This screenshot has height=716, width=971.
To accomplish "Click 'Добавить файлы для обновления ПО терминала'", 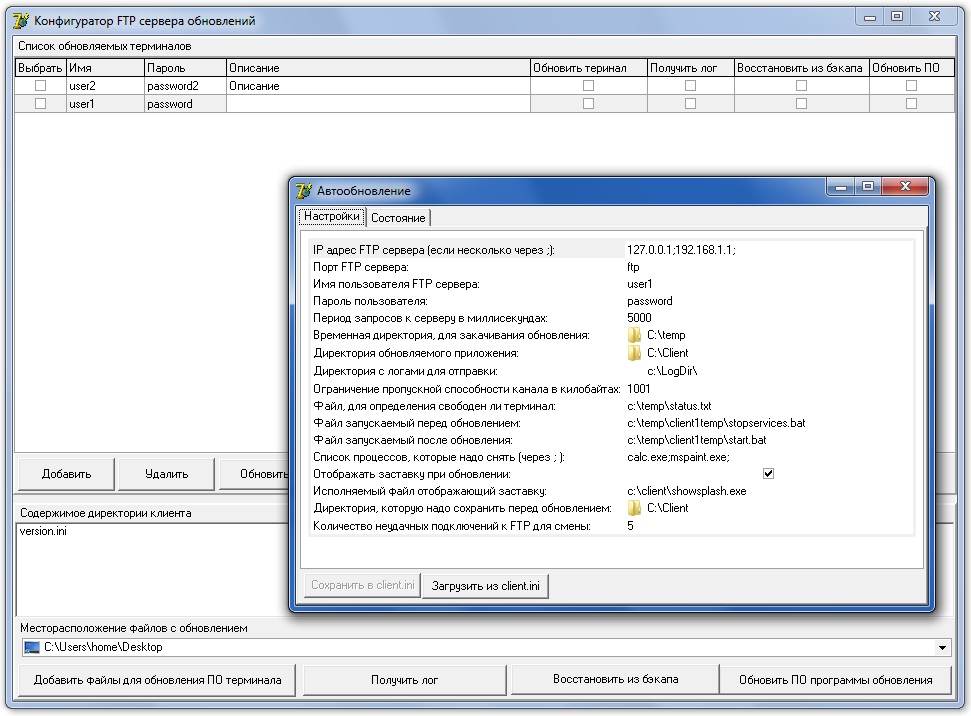I will coord(157,680).
